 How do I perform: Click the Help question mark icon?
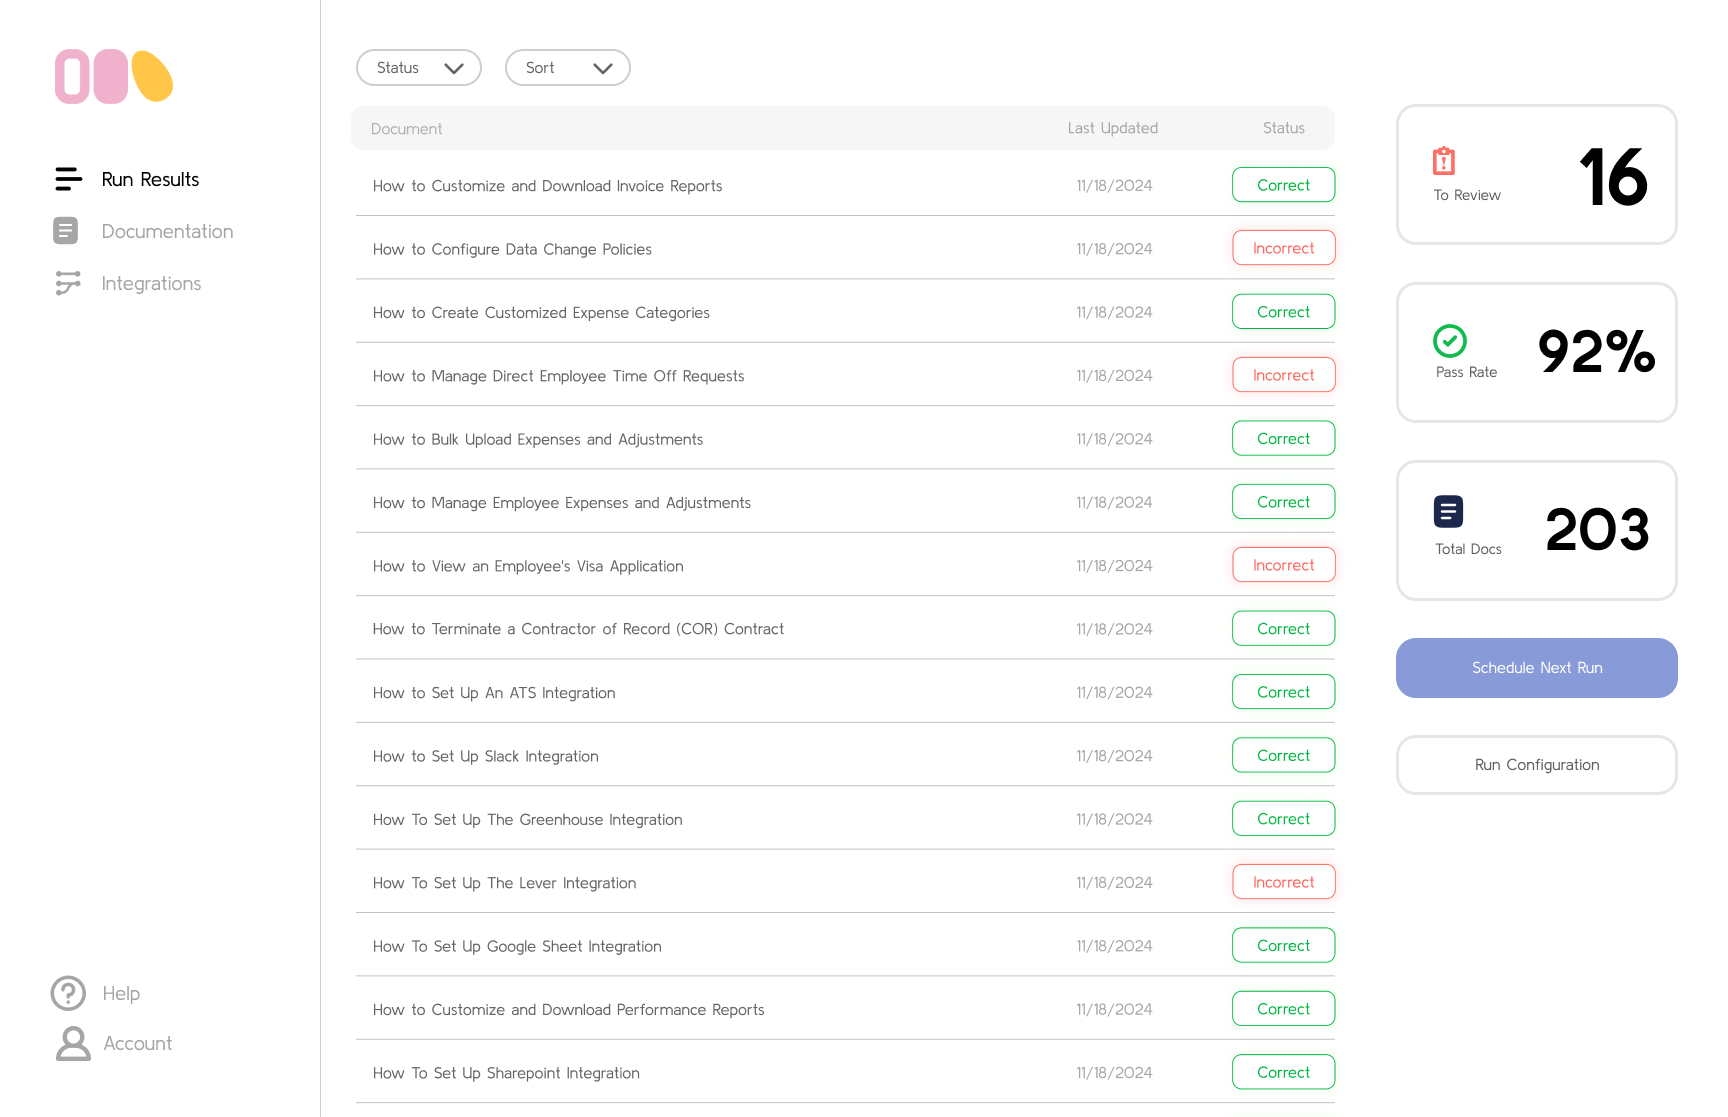(68, 993)
